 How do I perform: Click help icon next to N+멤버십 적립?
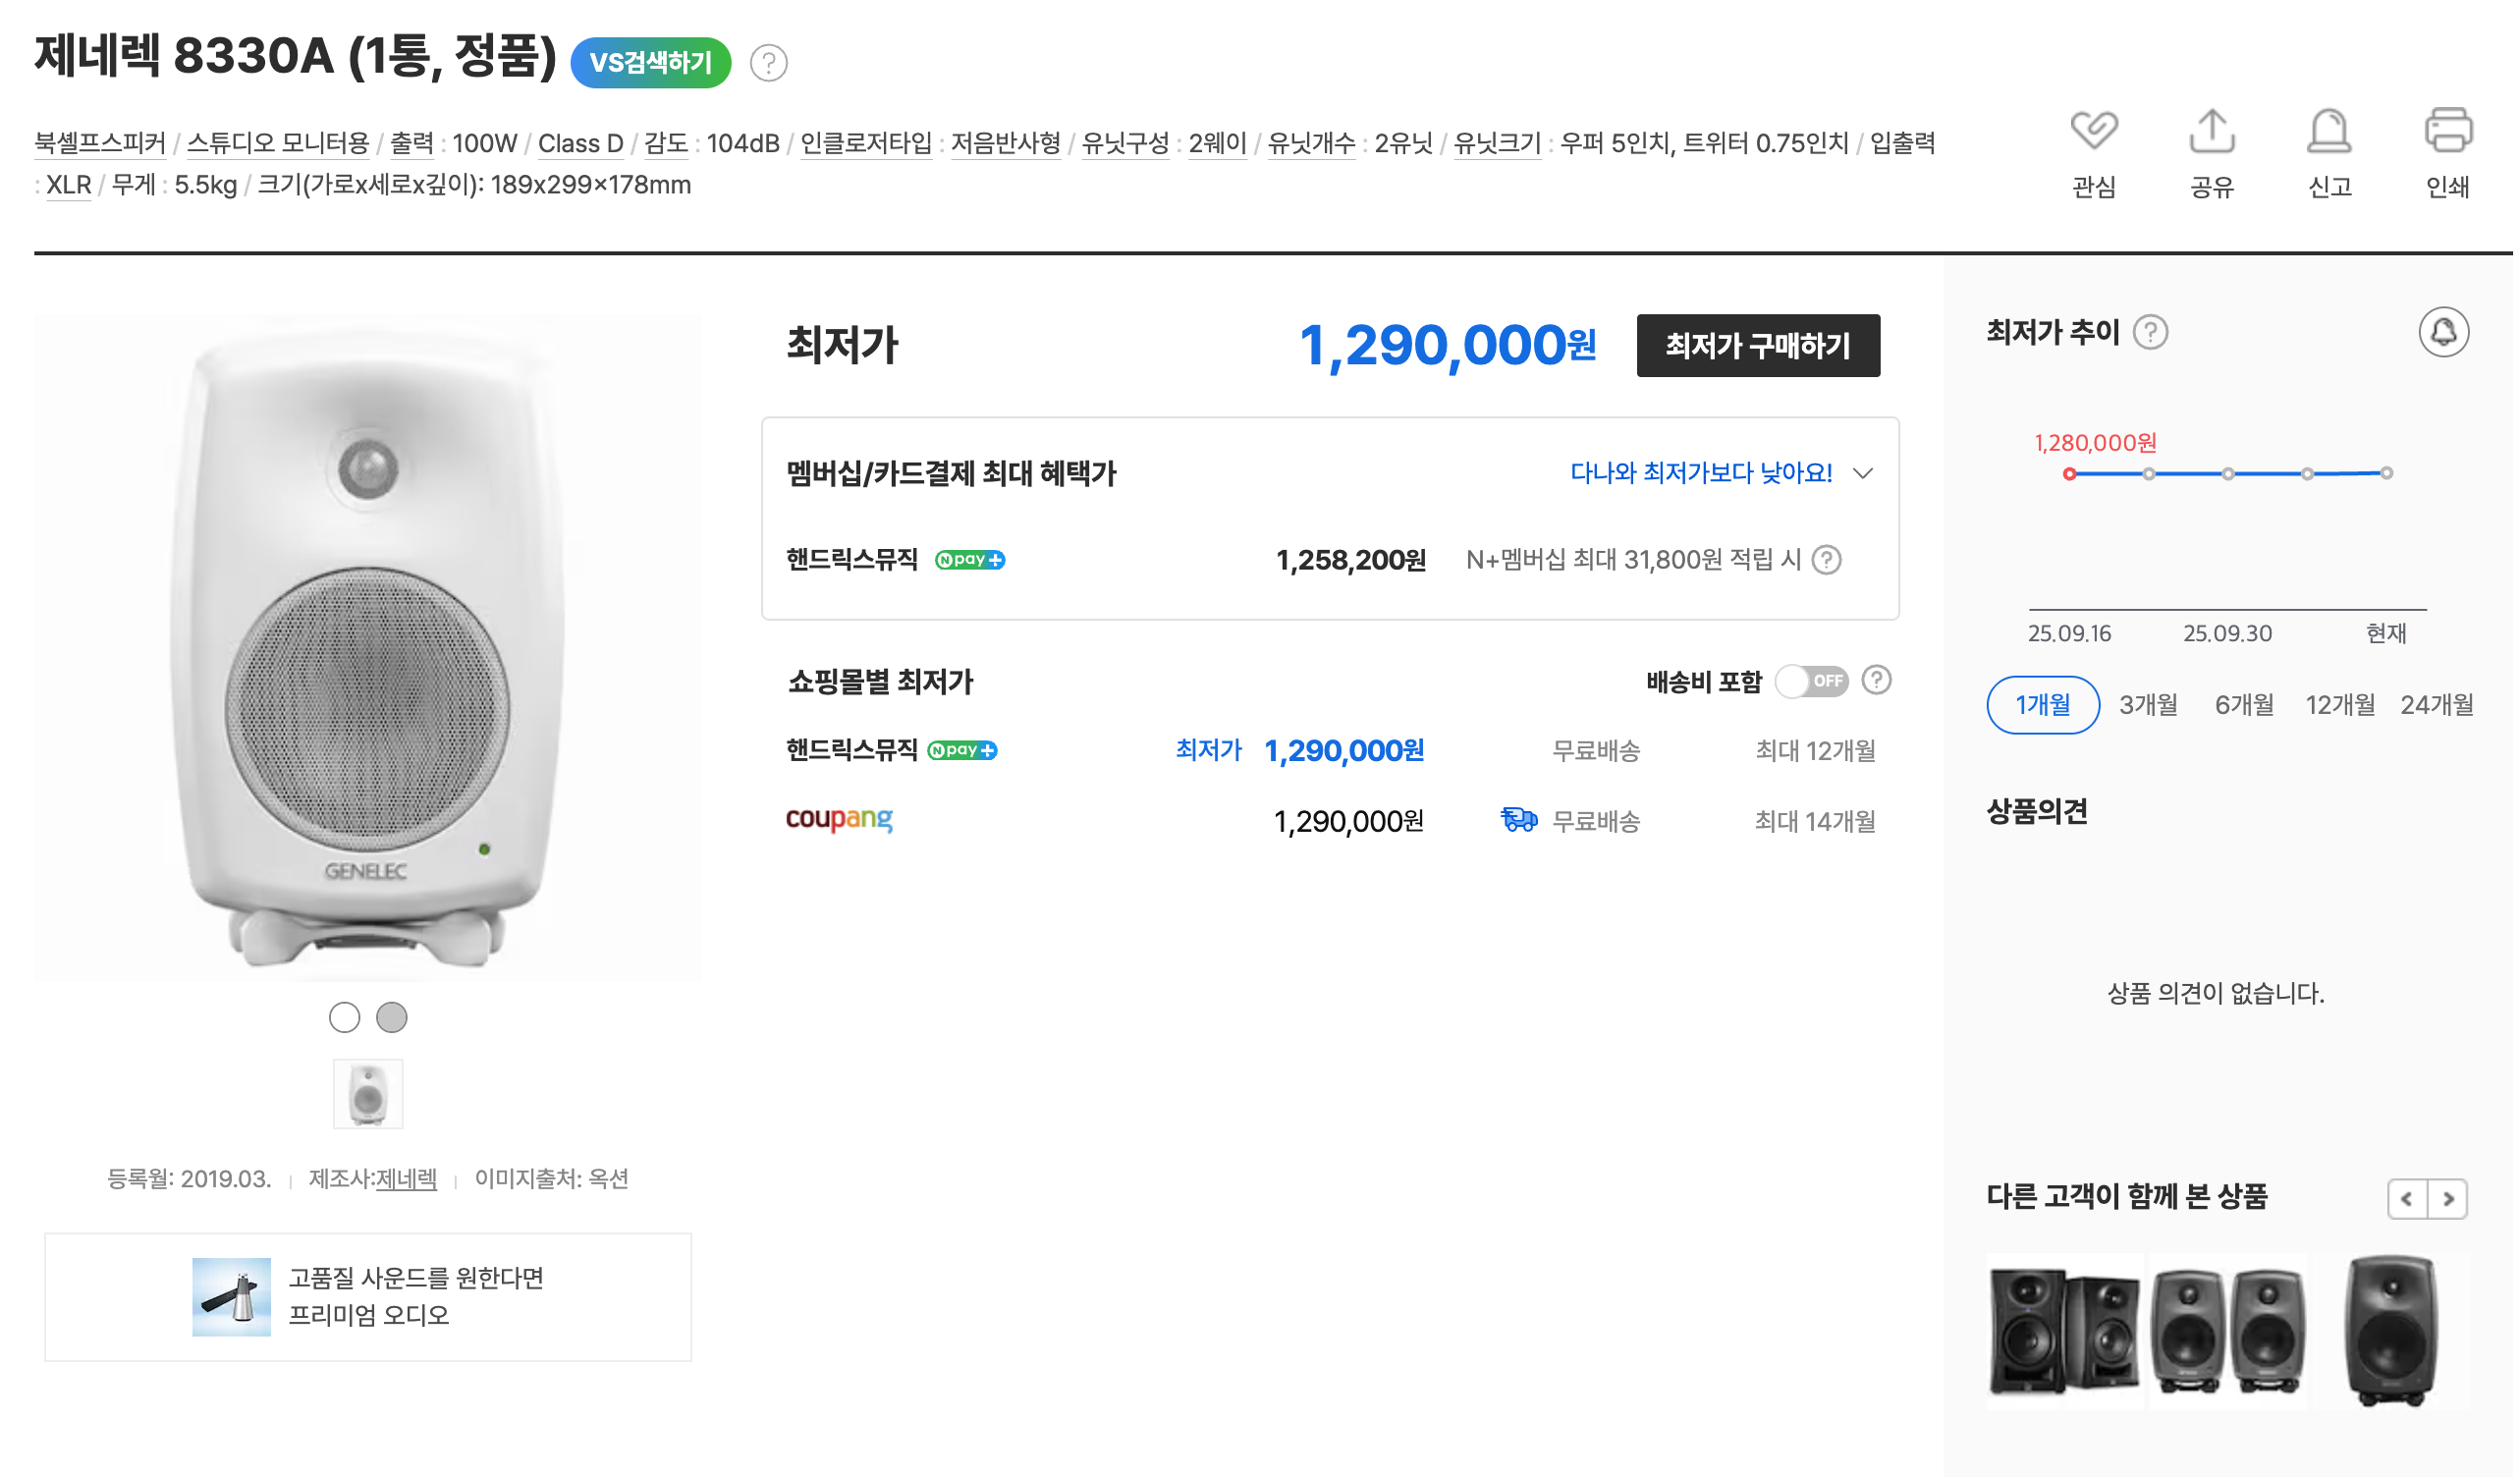point(1826,560)
